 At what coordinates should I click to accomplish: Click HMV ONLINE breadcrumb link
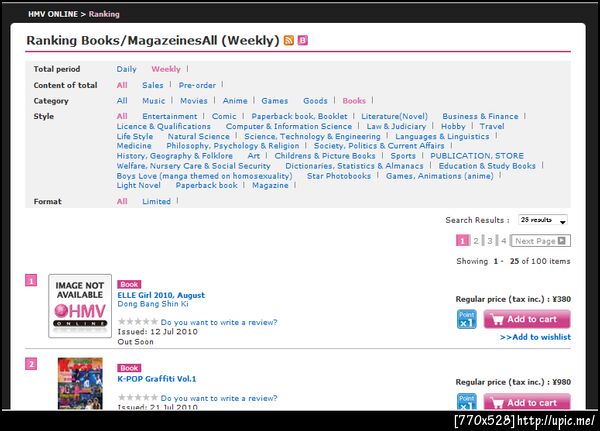(53, 14)
